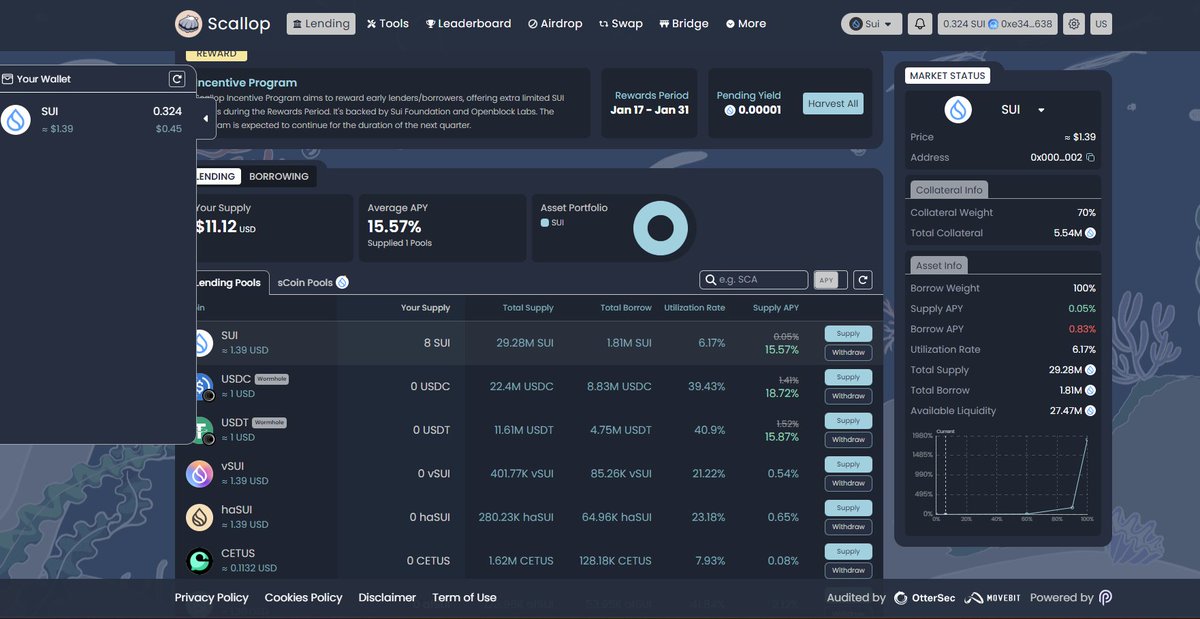1200x619 pixels.
Task: Click the vSUI coin icon
Action: 200,474
